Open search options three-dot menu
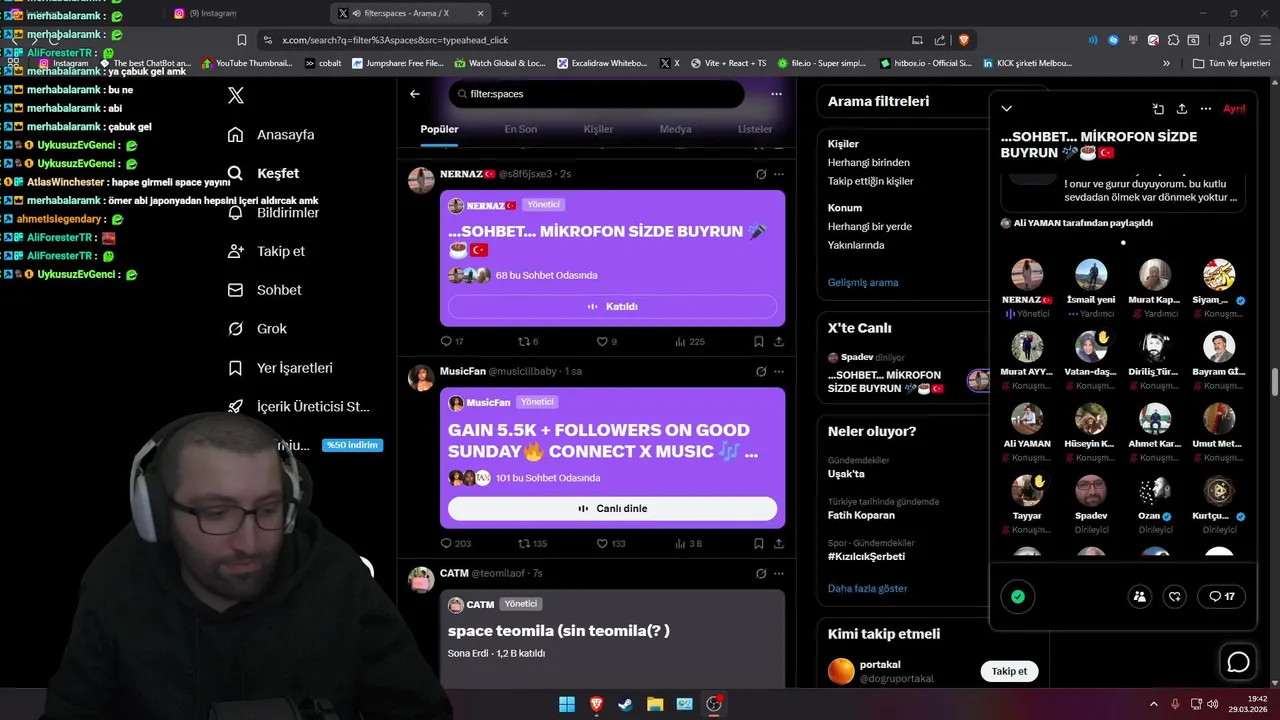Viewport: 1280px width, 720px height. pos(776,94)
